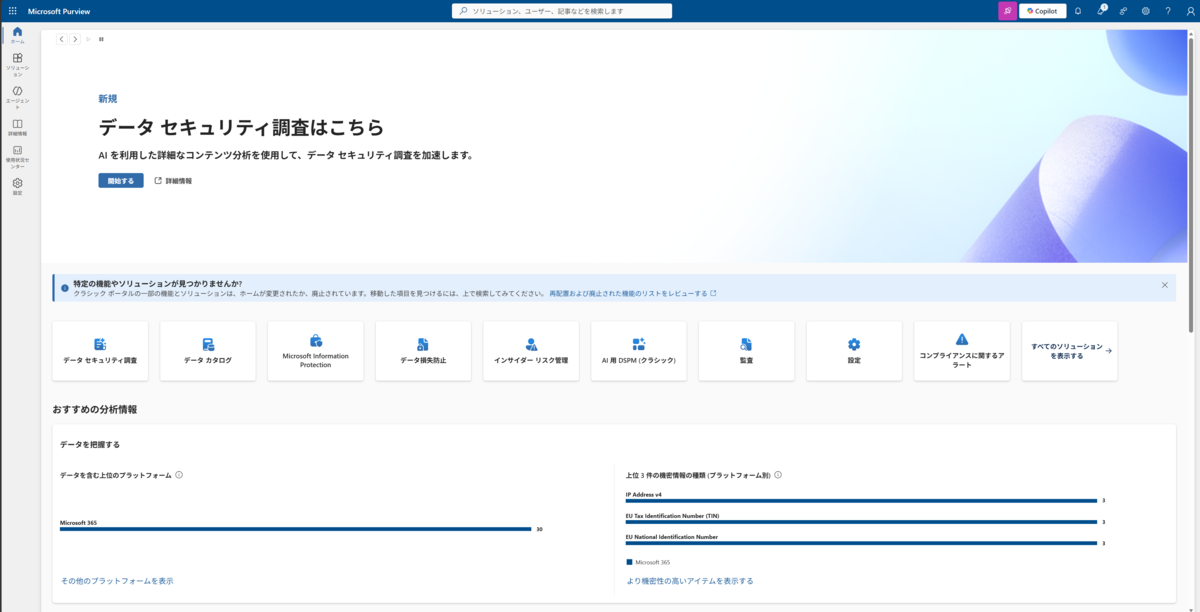Open the AI 用 DSPM (クラシック) card
Screen dimensions: 1200x612
coord(639,351)
